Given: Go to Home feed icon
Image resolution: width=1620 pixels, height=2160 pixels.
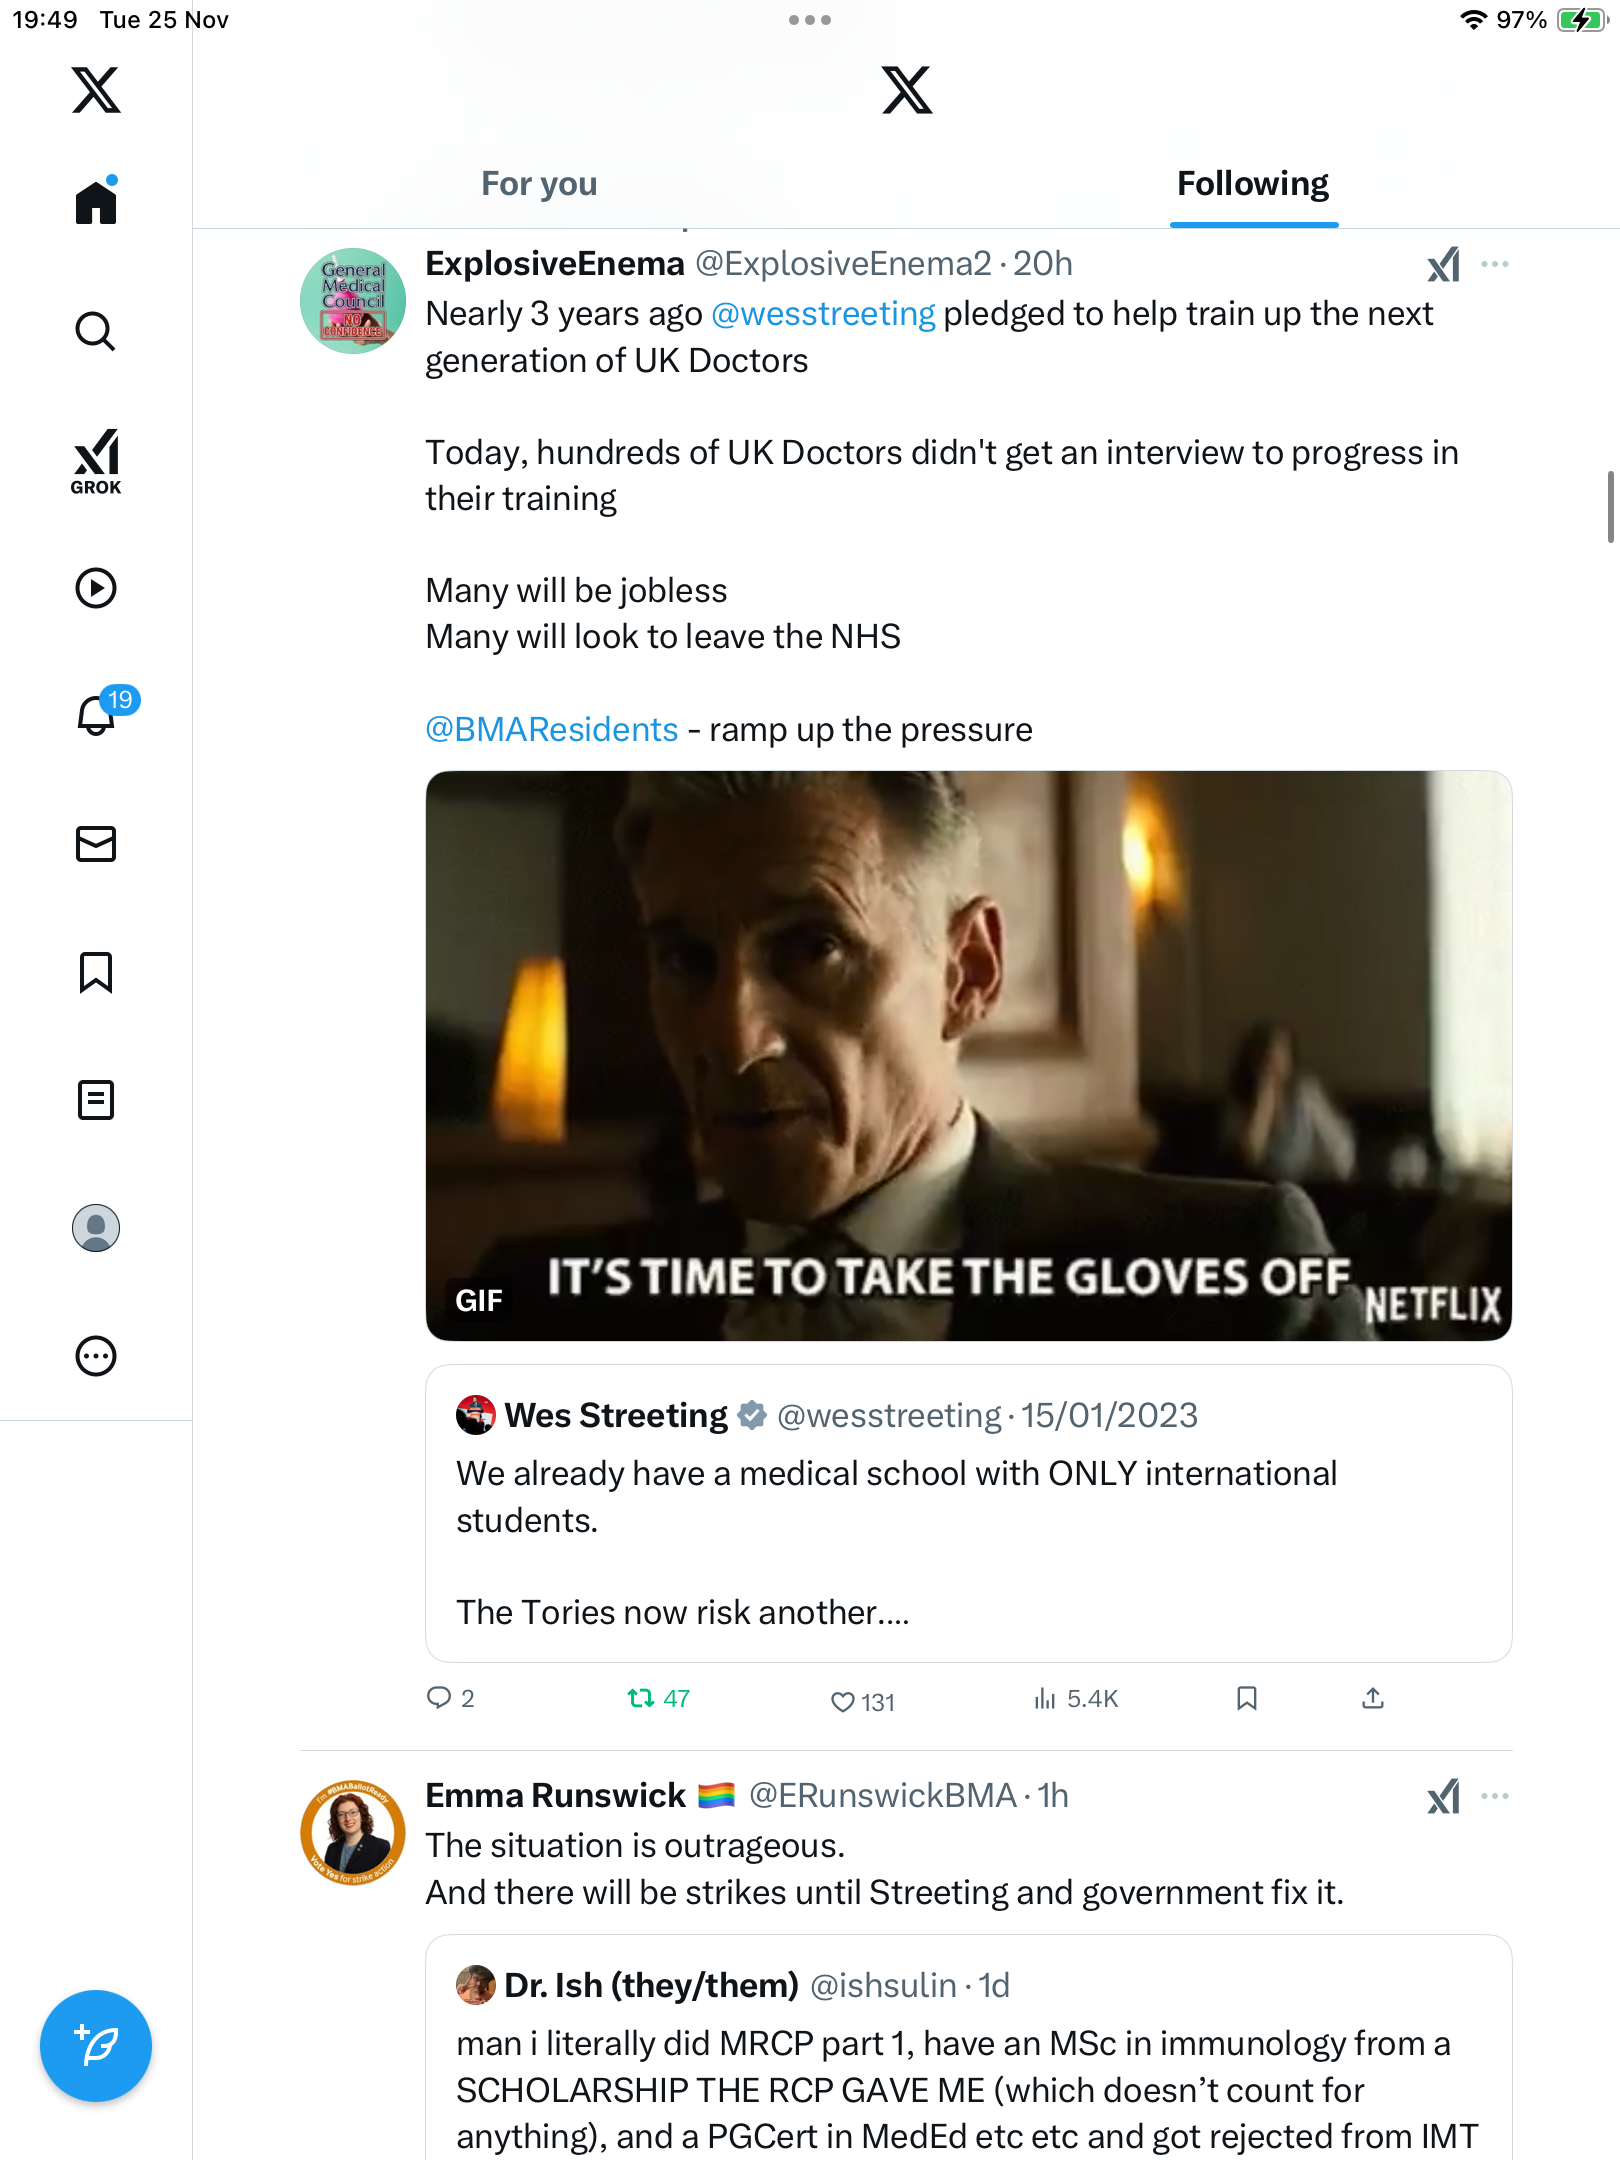Looking at the screenshot, I should [x=96, y=203].
